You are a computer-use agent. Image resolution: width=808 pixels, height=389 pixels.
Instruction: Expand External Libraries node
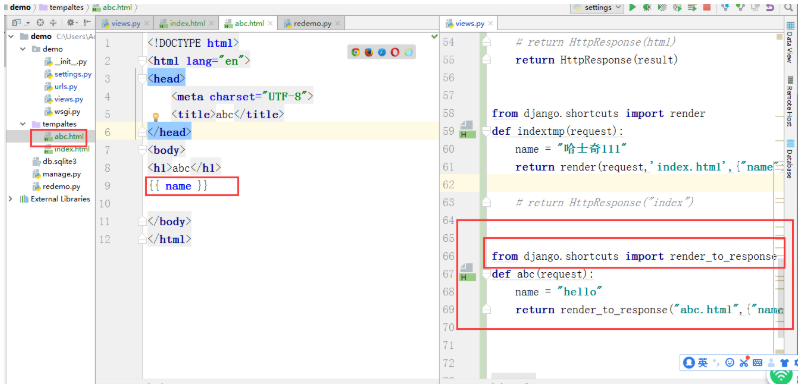tap(10, 199)
